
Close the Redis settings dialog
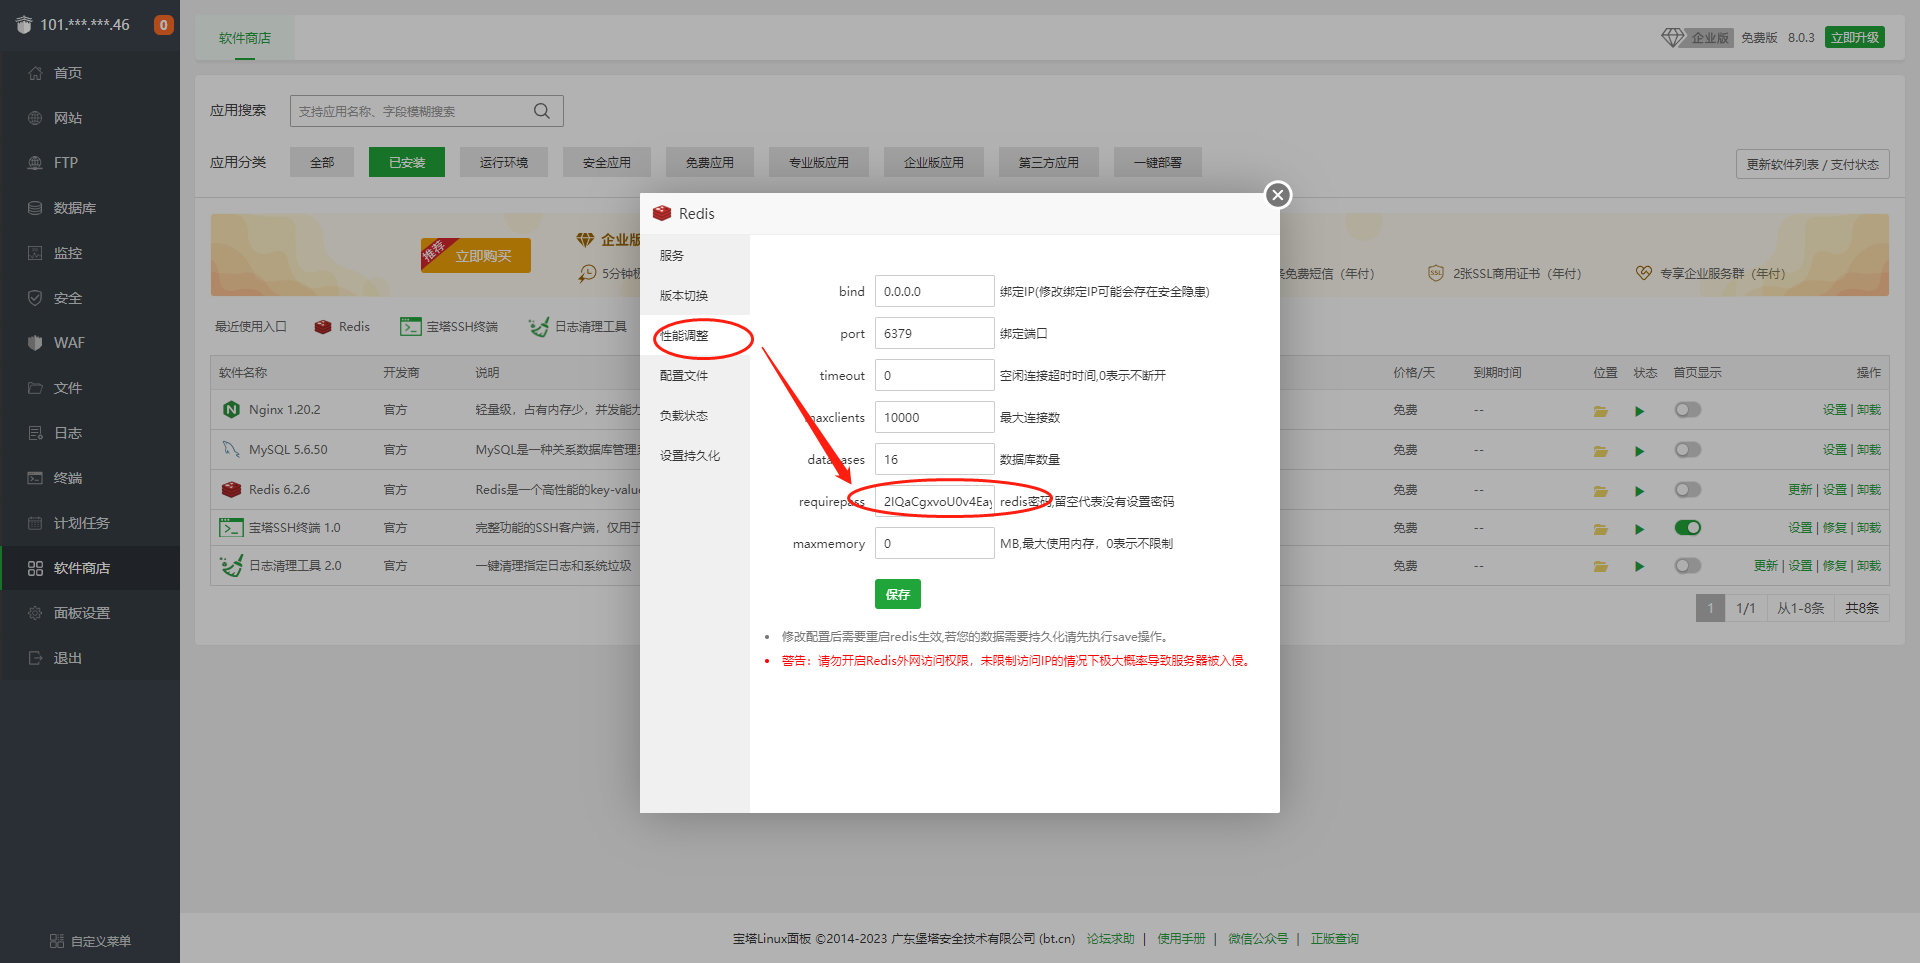[1277, 195]
